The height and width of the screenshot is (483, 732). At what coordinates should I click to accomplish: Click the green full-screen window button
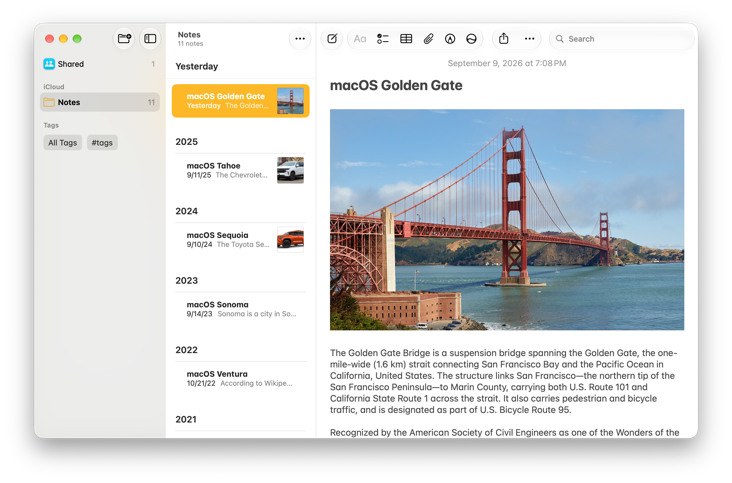pos(77,39)
